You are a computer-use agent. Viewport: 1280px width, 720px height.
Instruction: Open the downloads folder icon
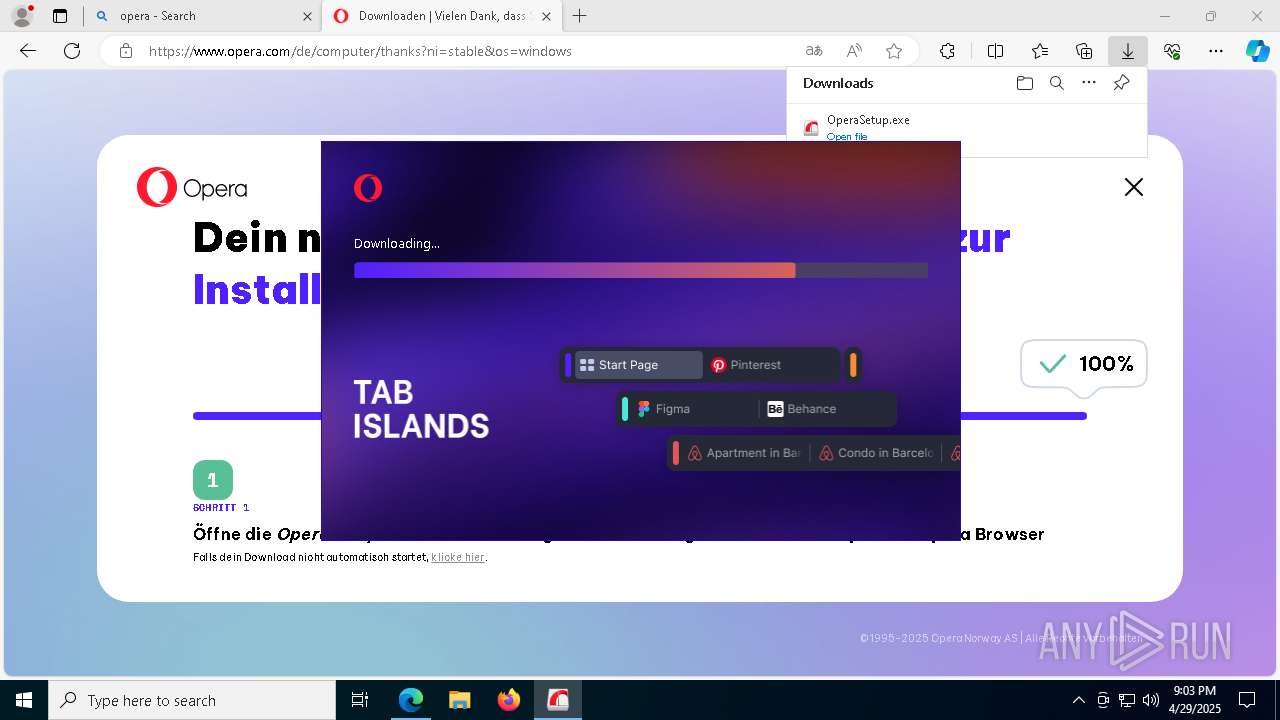pos(1024,83)
